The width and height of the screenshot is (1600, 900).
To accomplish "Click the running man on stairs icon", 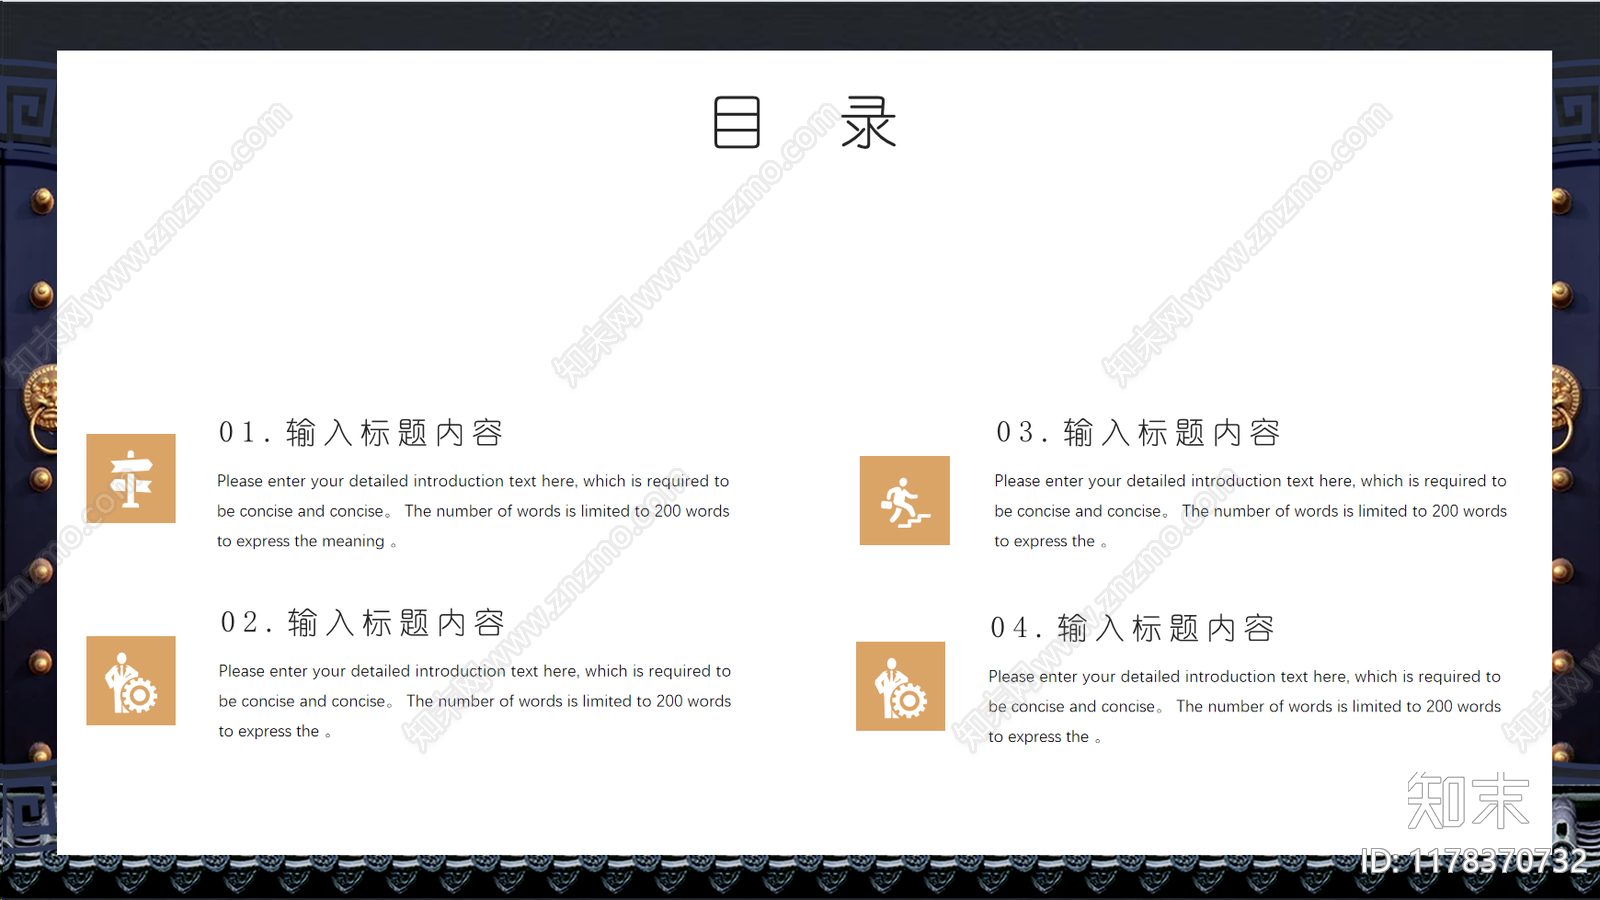I will click(x=905, y=500).
